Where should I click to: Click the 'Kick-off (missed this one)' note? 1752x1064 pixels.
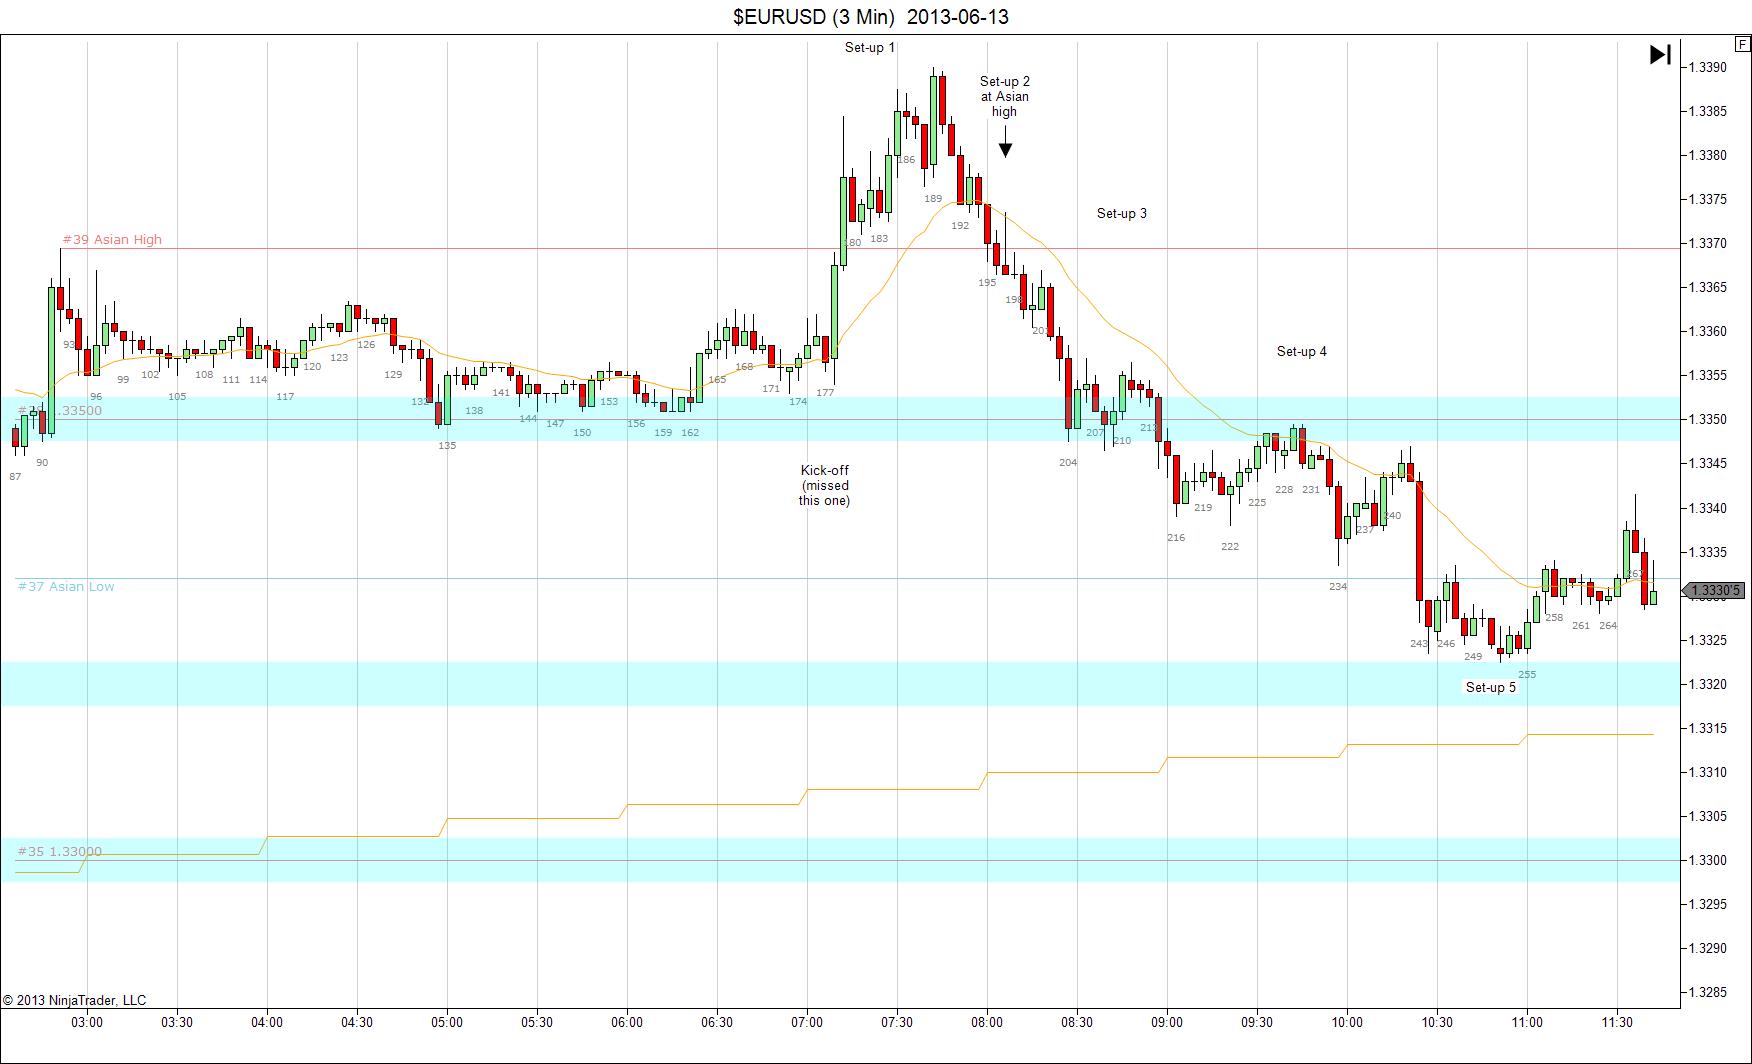[x=825, y=485]
